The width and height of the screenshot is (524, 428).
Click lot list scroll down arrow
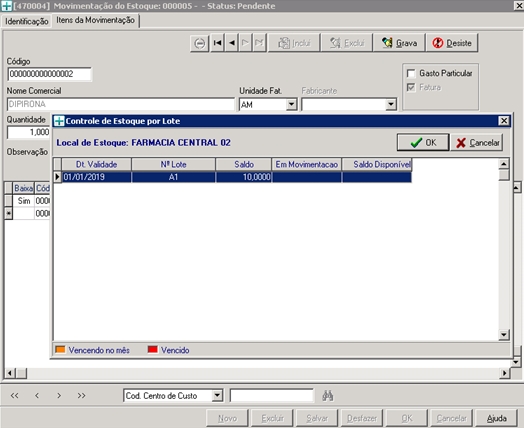pyautogui.click(x=504, y=334)
